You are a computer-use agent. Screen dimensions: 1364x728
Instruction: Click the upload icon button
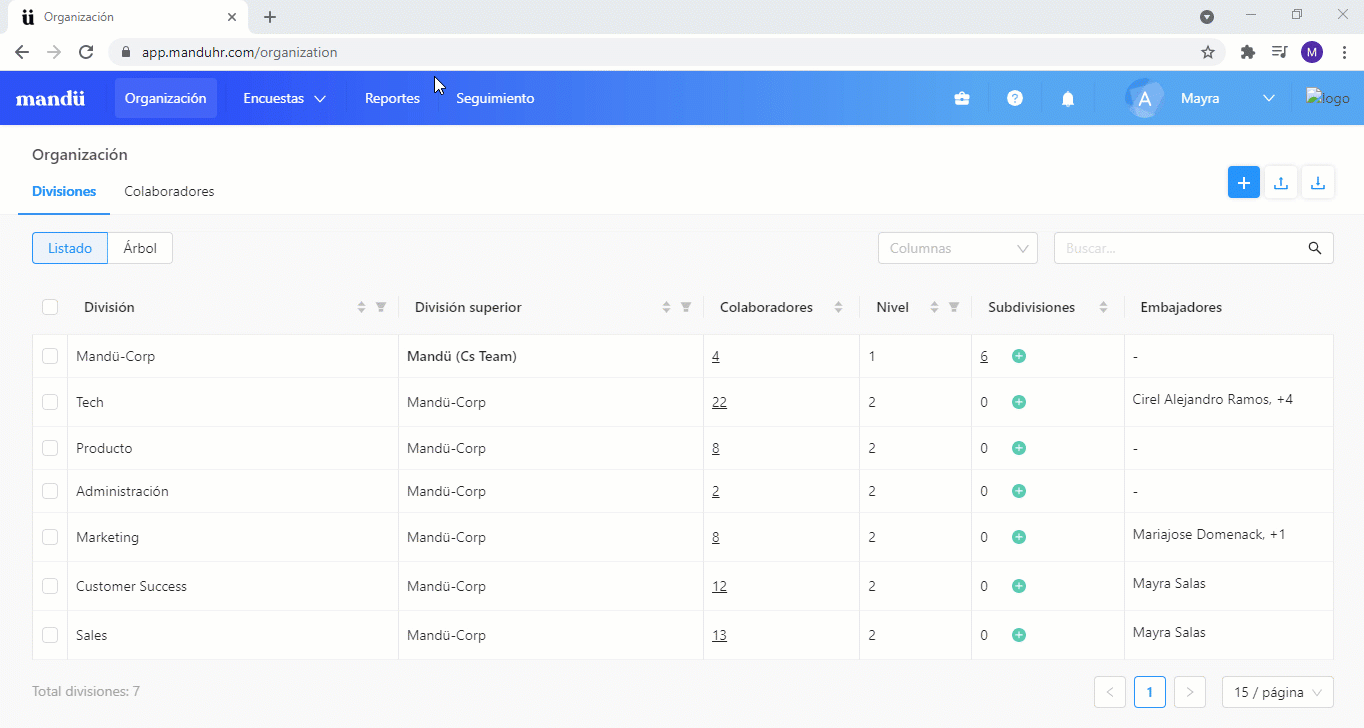click(1281, 183)
